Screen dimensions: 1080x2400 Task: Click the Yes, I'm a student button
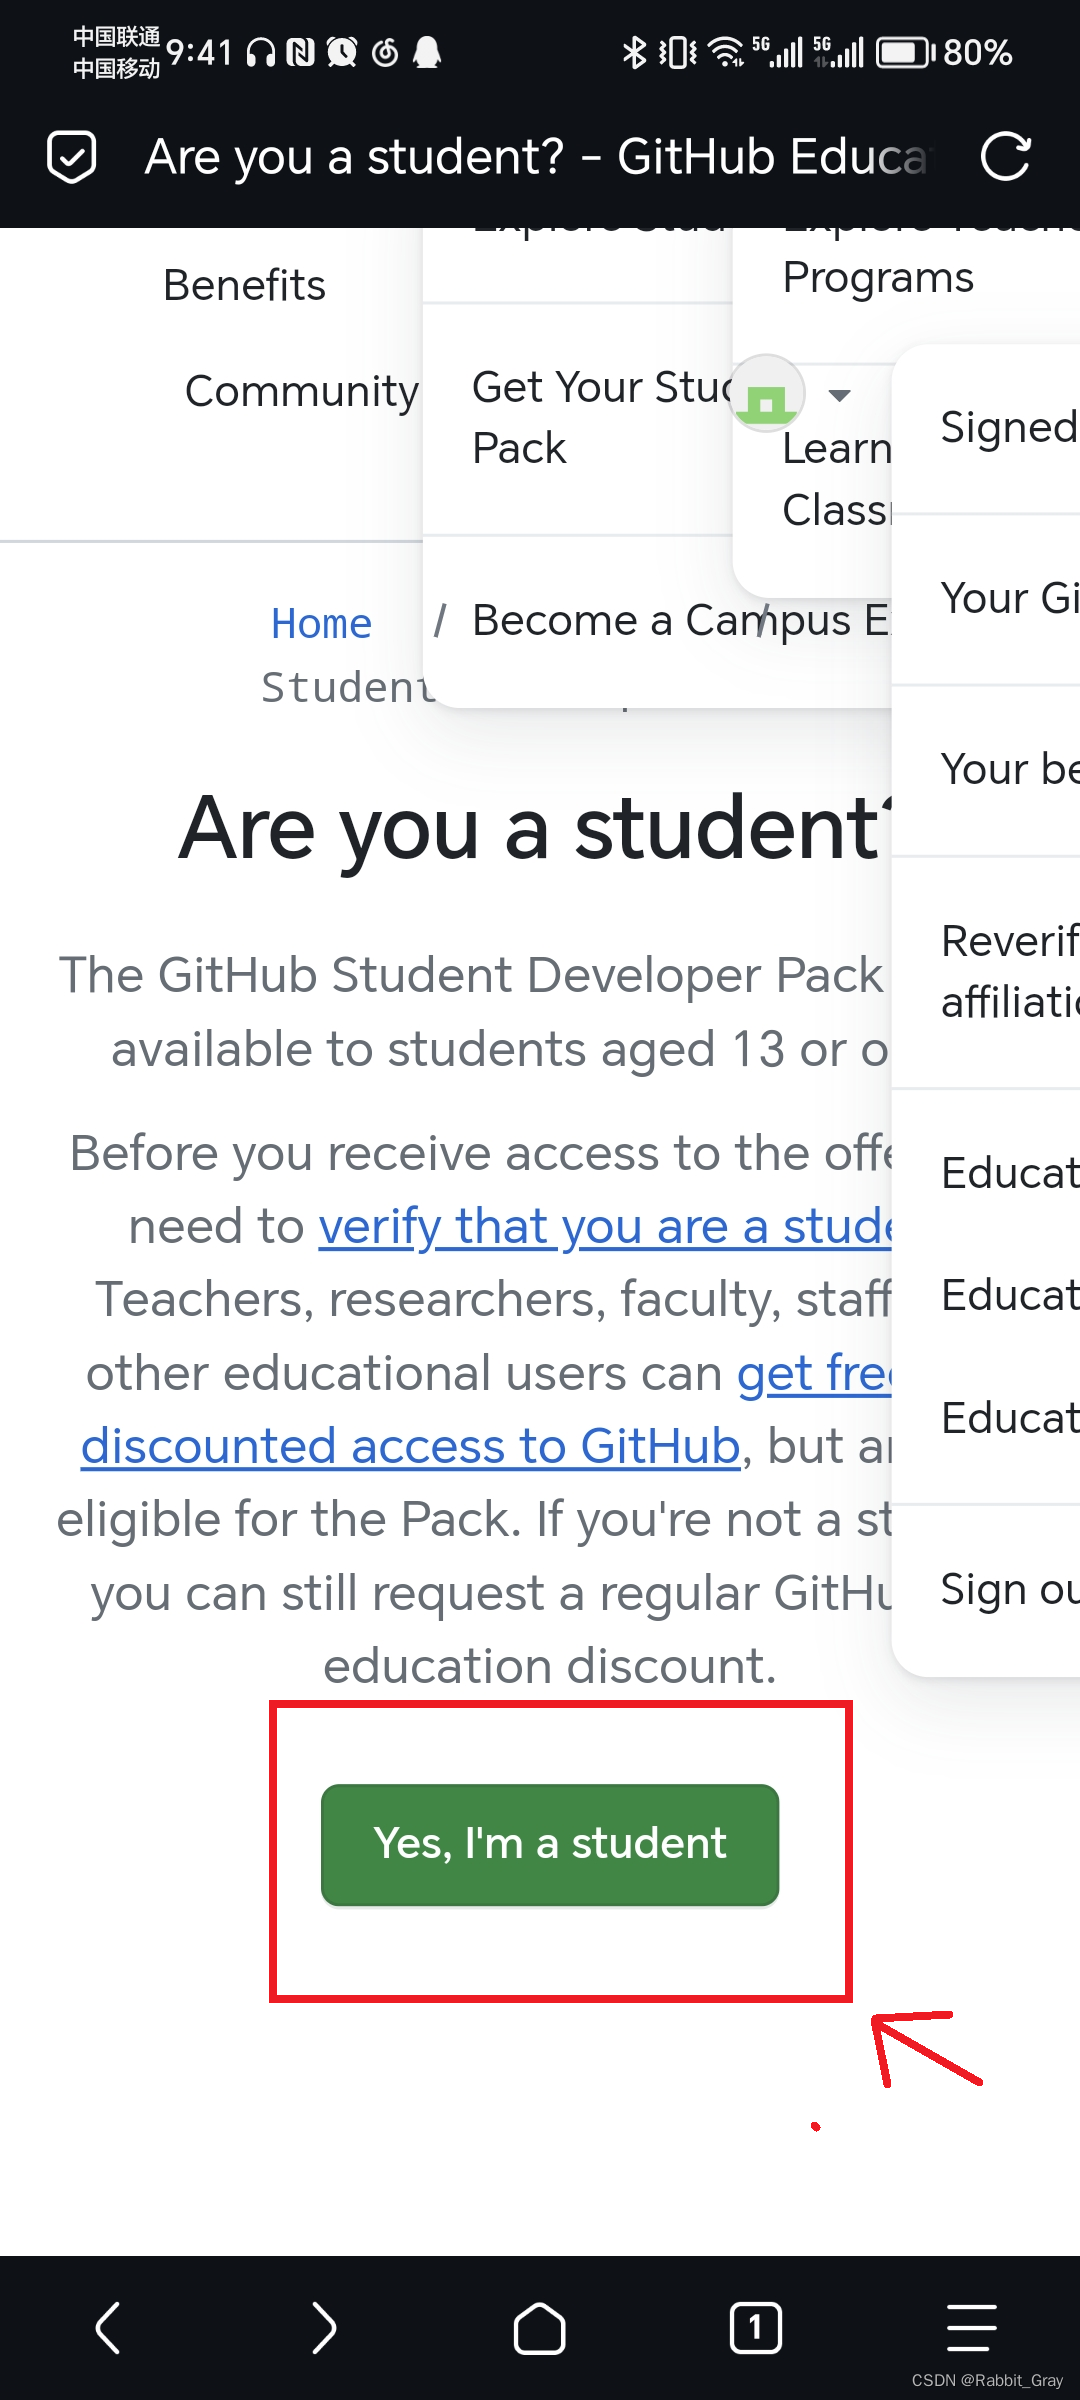(550, 1845)
